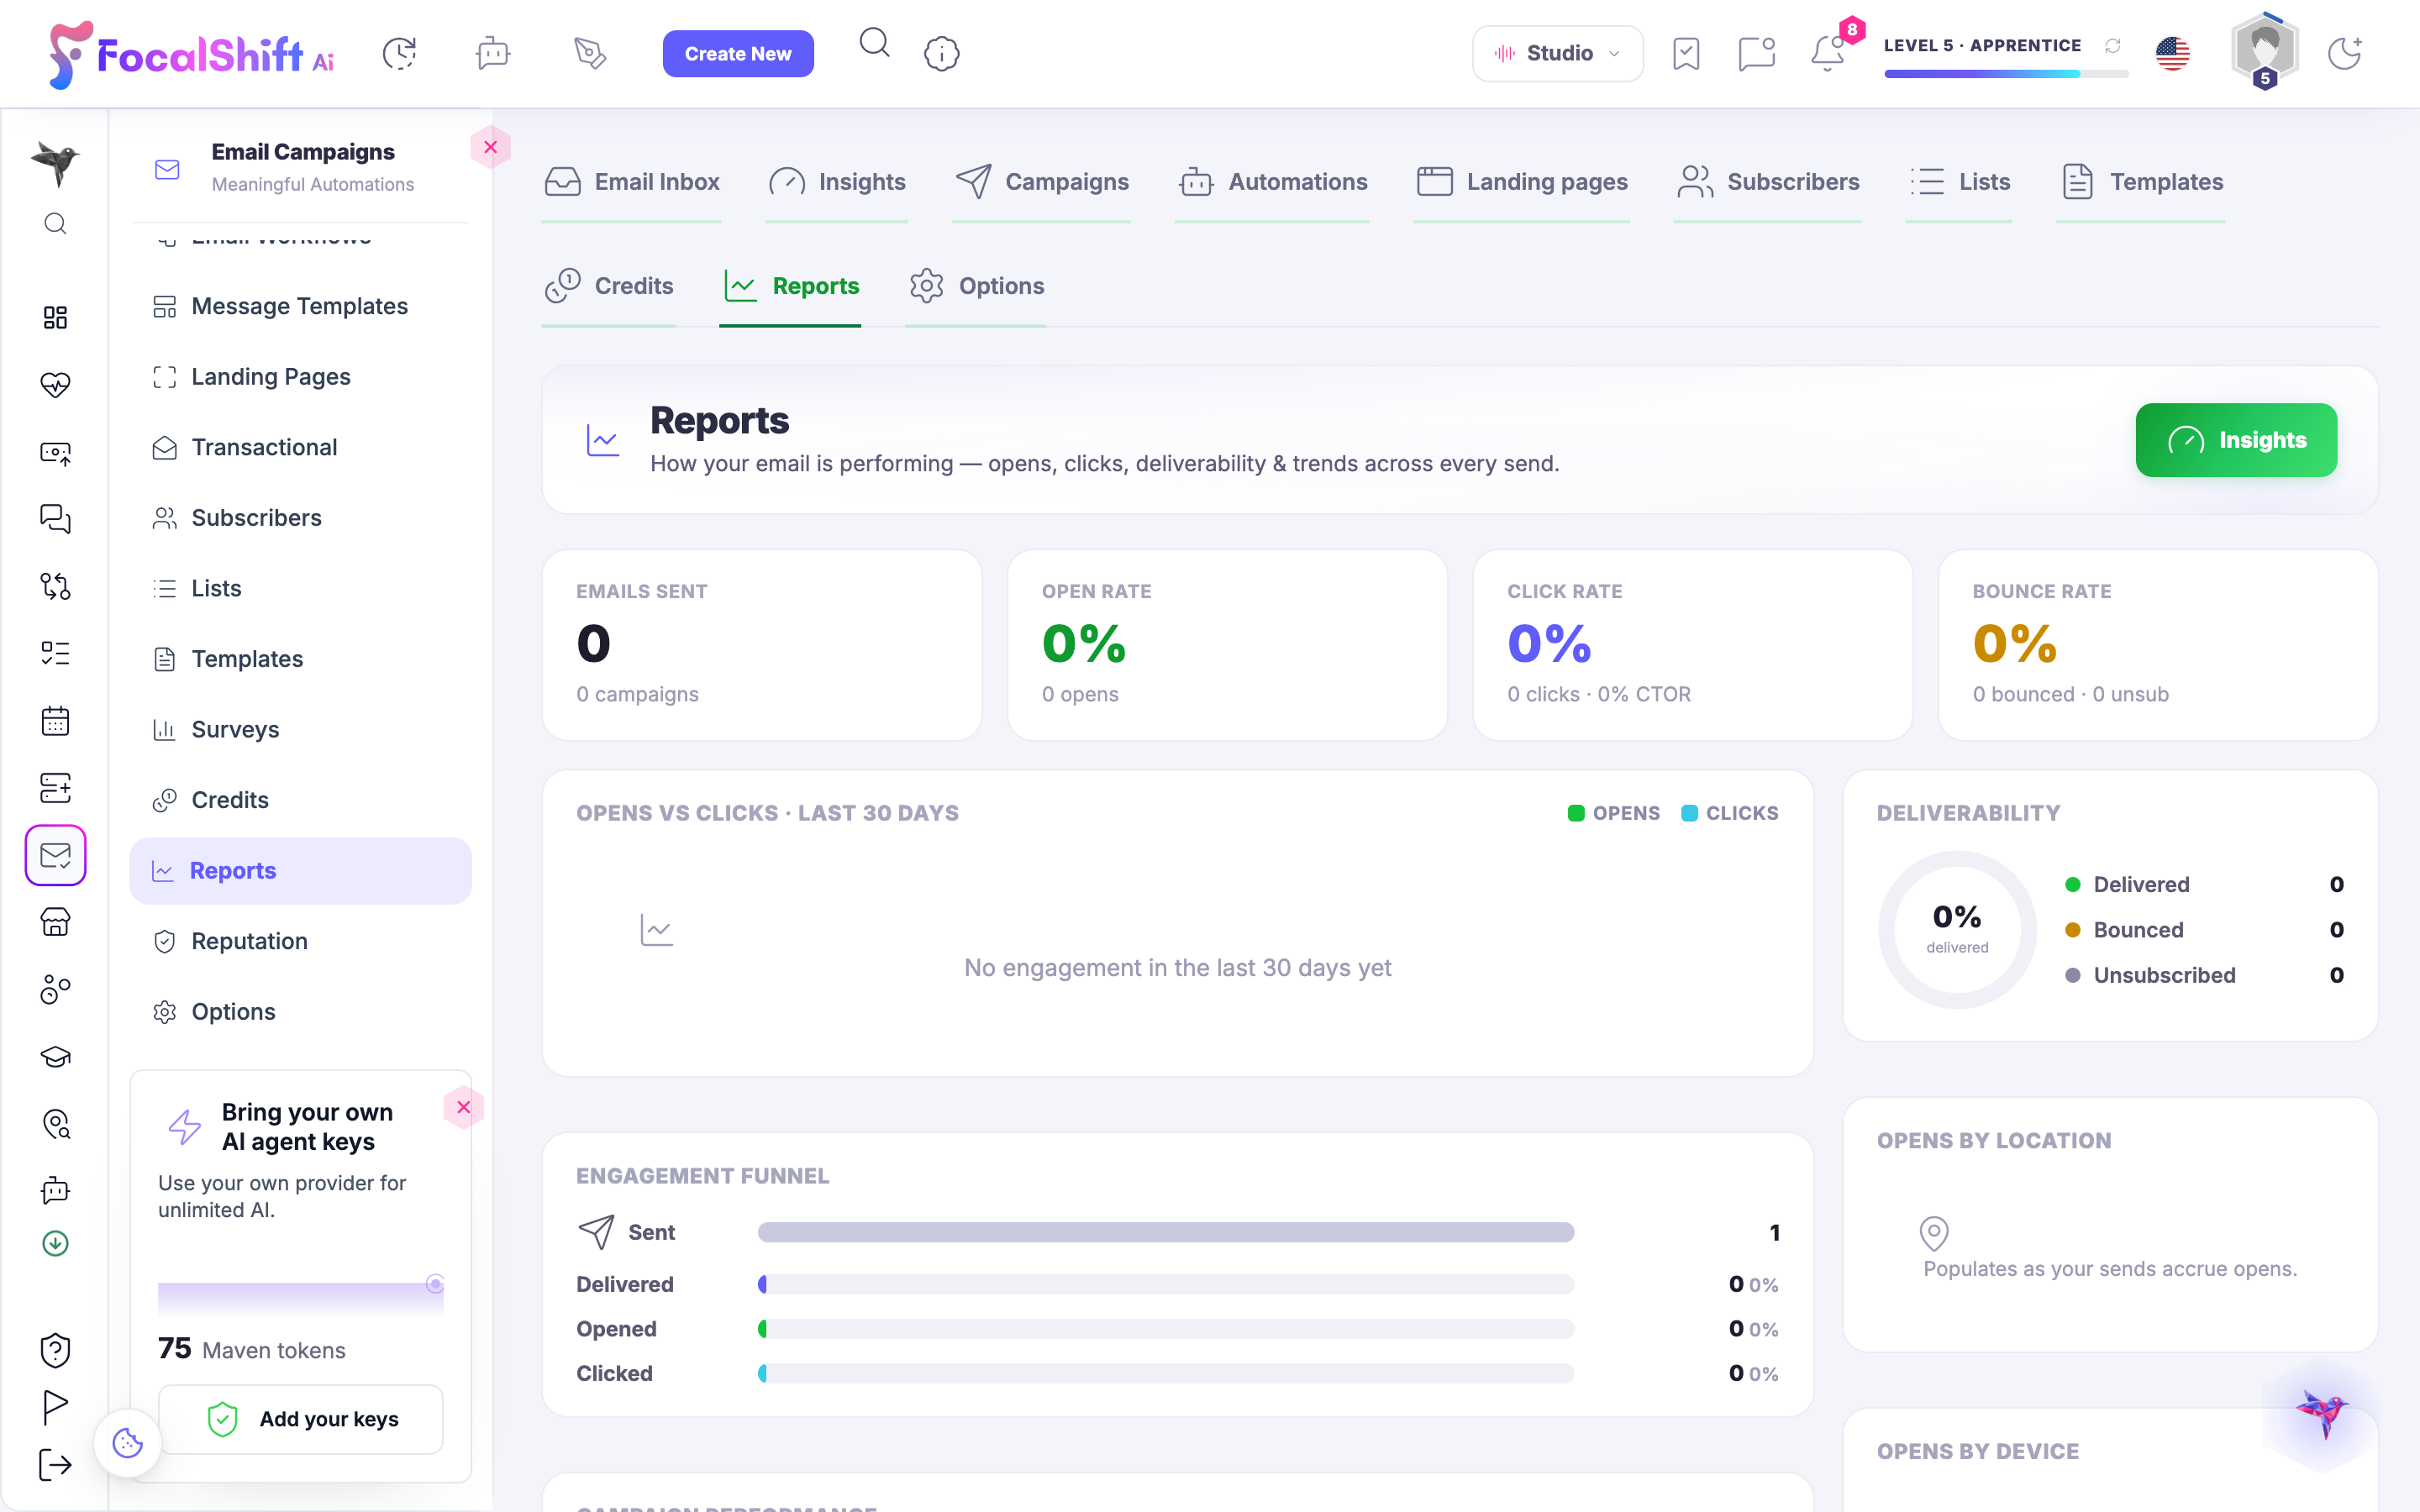The width and height of the screenshot is (2420, 1512).
Task: Open Surveys in sidebar
Action: coord(300,730)
